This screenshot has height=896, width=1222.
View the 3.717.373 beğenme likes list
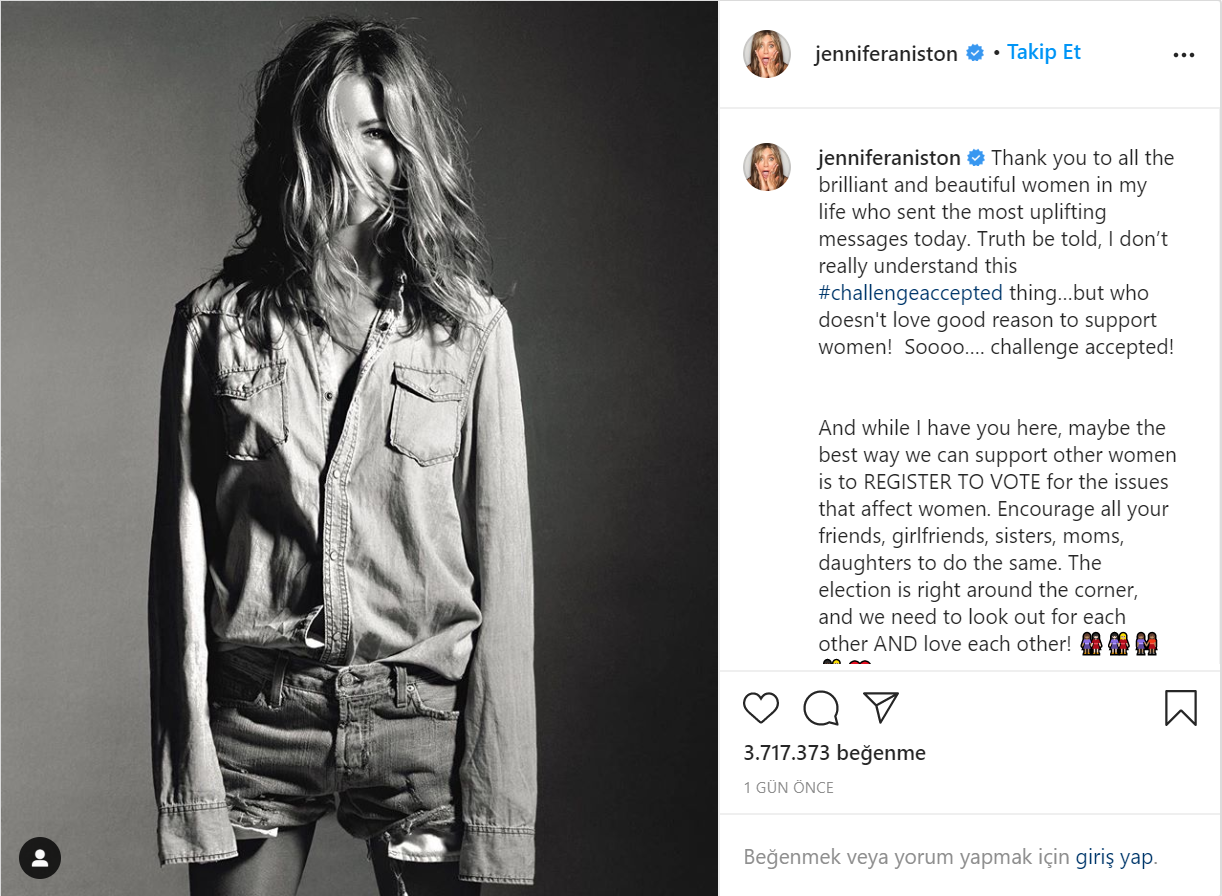[x=834, y=753]
